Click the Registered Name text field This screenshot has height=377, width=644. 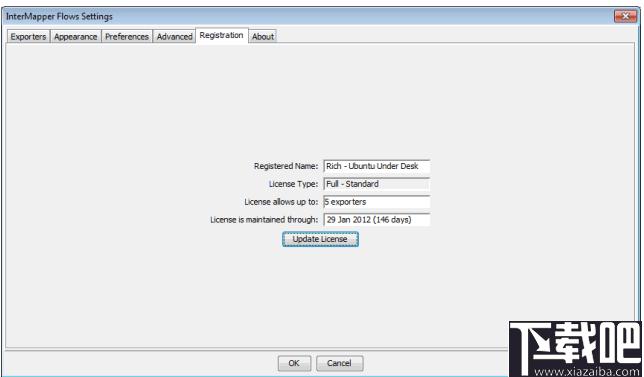point(377,166)
